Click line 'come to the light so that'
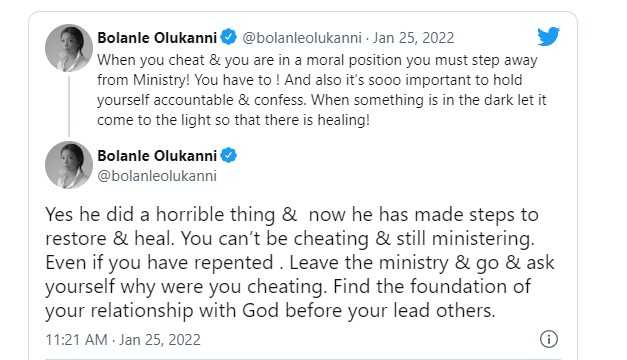This screenshot has width=627, height=360. 234,120
